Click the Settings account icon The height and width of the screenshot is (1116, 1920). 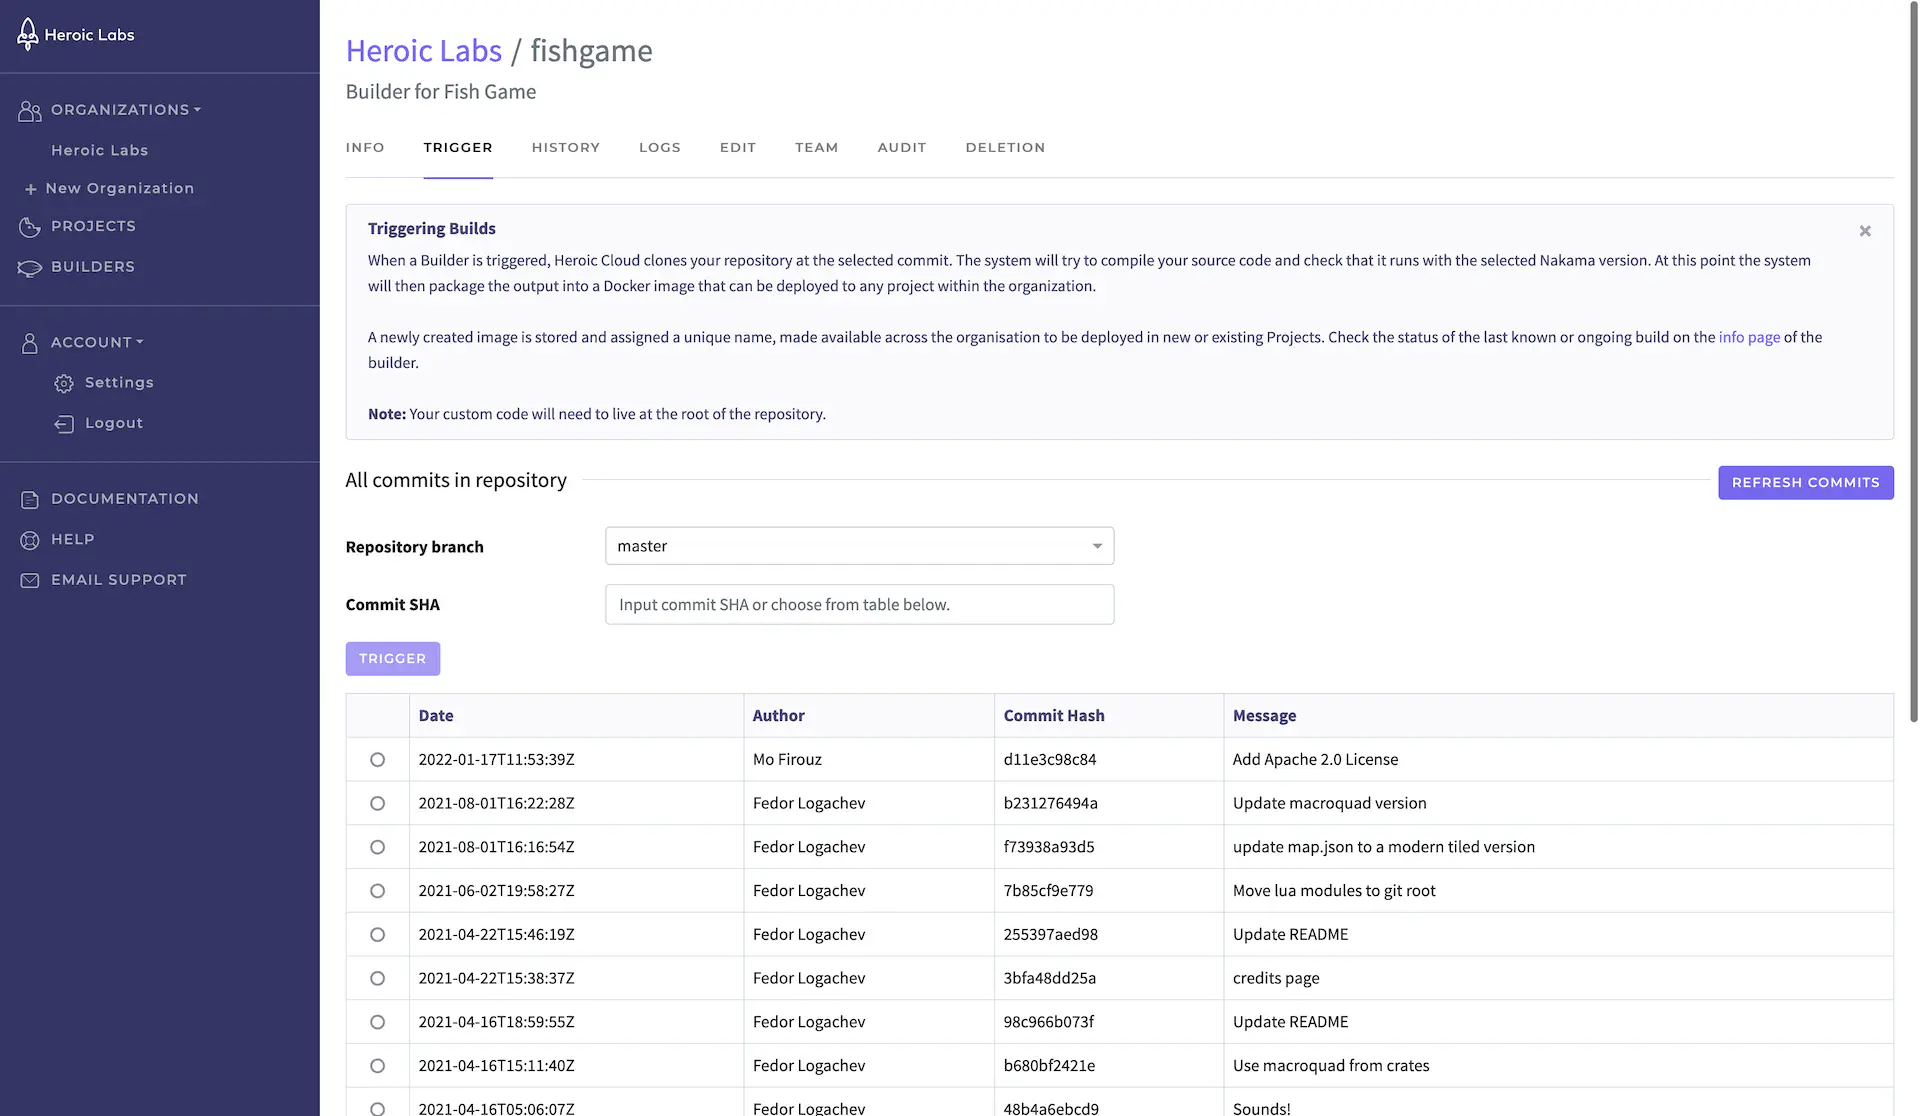tap(64, 383)
